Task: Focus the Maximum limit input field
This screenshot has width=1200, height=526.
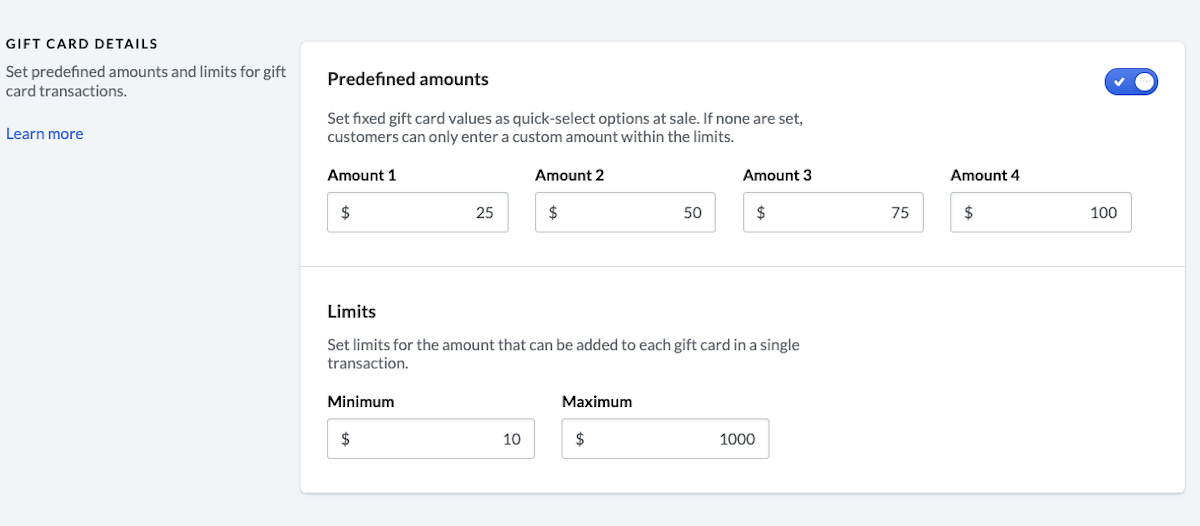Action: pyautogui.click(x=665, y=438)
